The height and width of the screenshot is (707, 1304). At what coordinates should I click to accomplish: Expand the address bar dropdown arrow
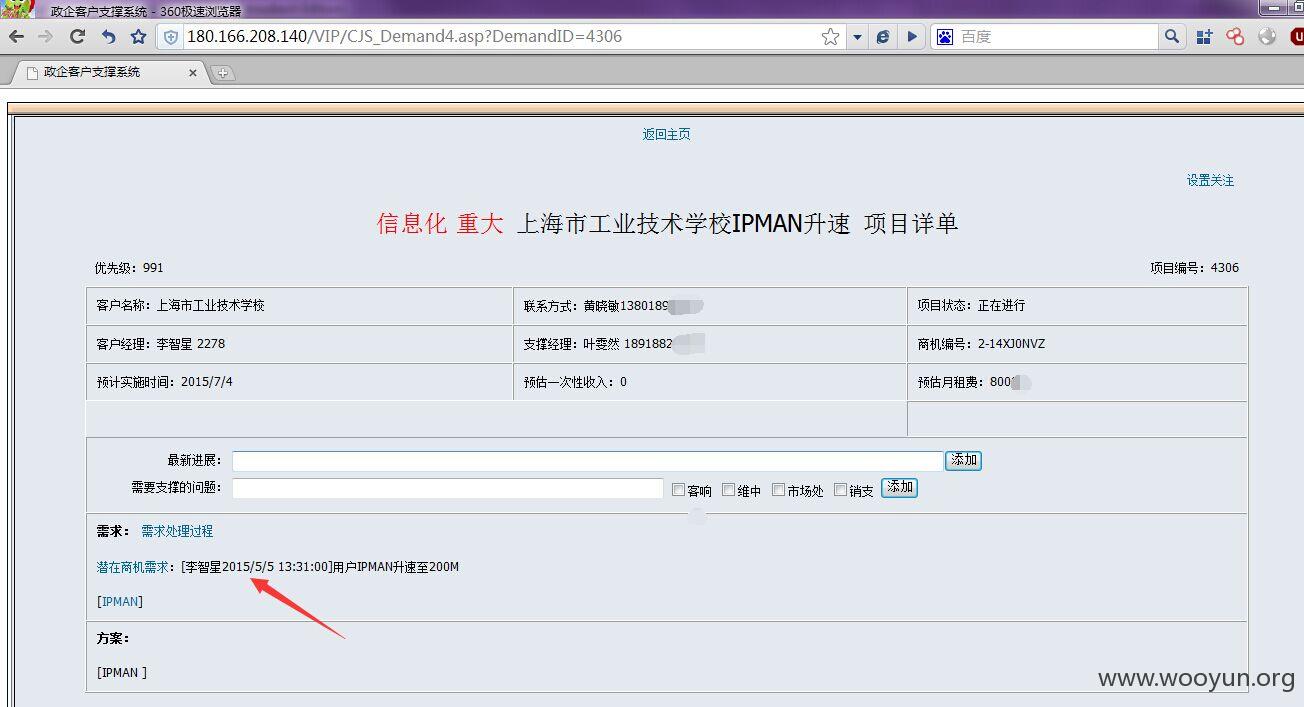pyautogui.click(x=857, y=37)
